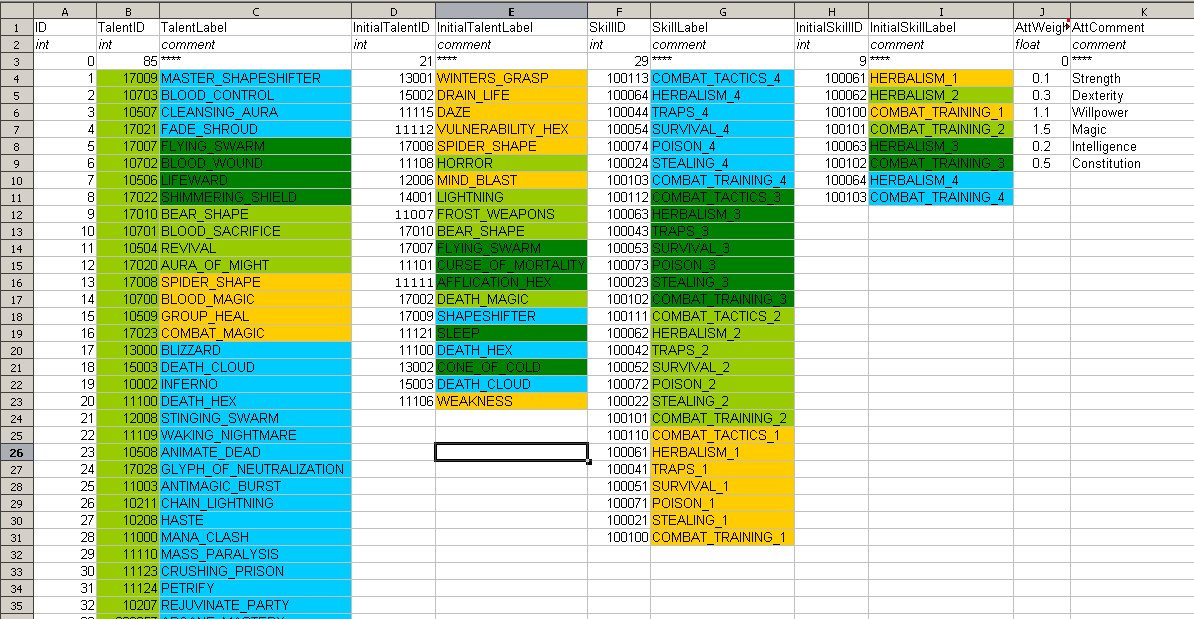The width and height of the screenshot is (1194, 619).
Task: Click the column H header
Action: [830, 11]
